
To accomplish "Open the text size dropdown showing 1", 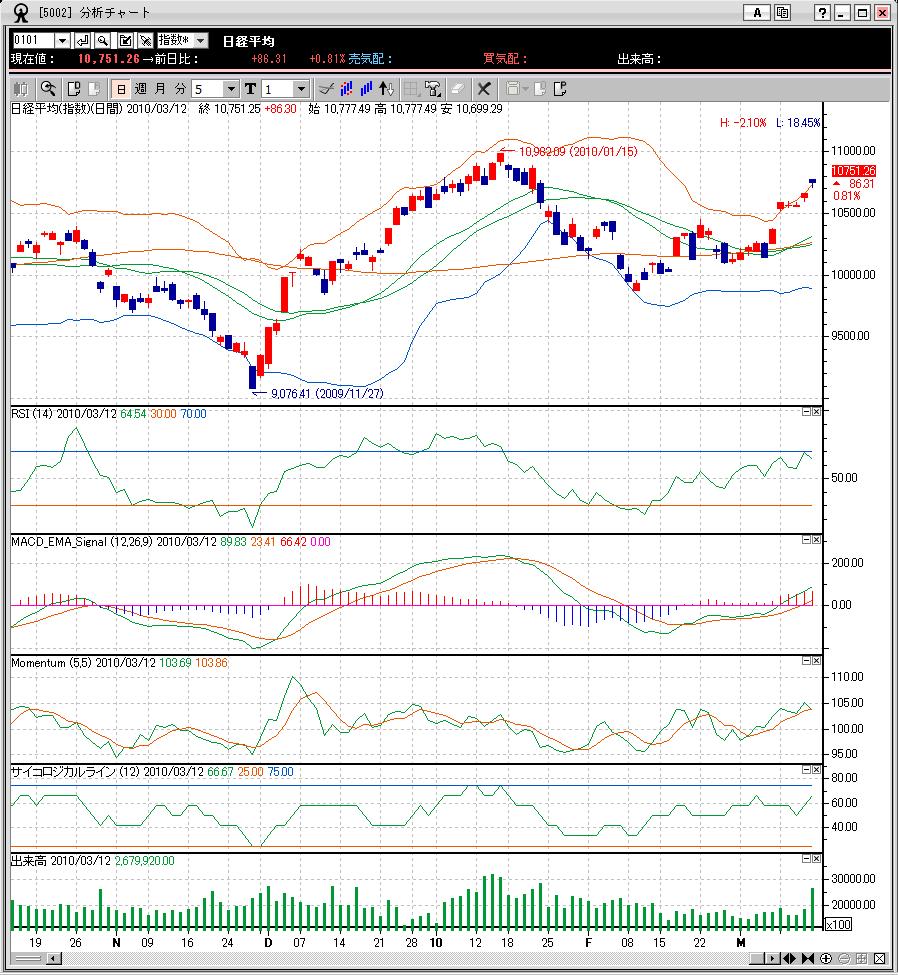I will tap(301, 89).
